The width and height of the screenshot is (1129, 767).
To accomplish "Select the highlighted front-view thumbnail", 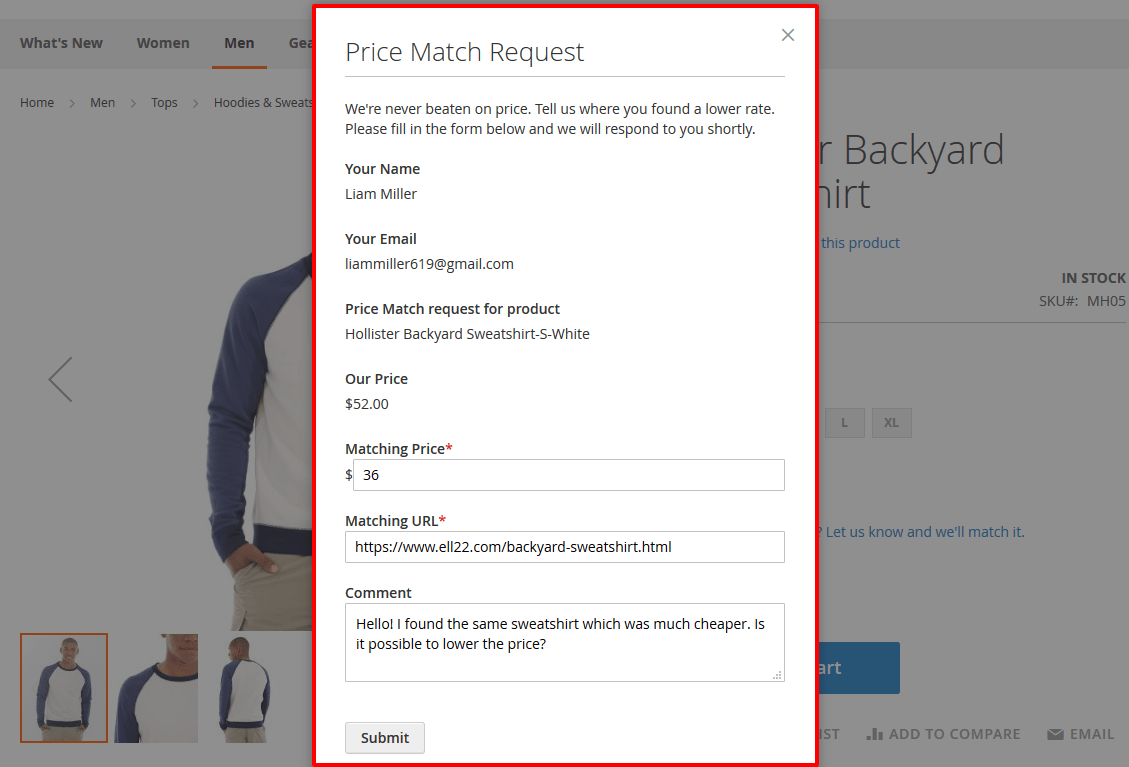I will coord(64,687).
